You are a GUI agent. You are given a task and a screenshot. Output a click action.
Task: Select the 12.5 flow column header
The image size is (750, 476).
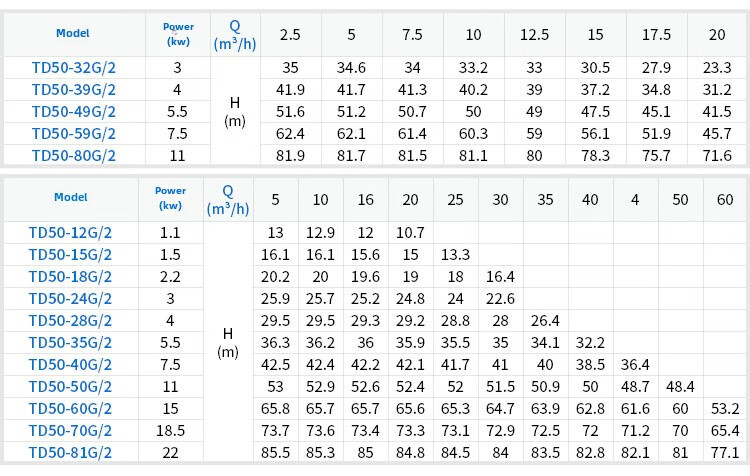534,35
